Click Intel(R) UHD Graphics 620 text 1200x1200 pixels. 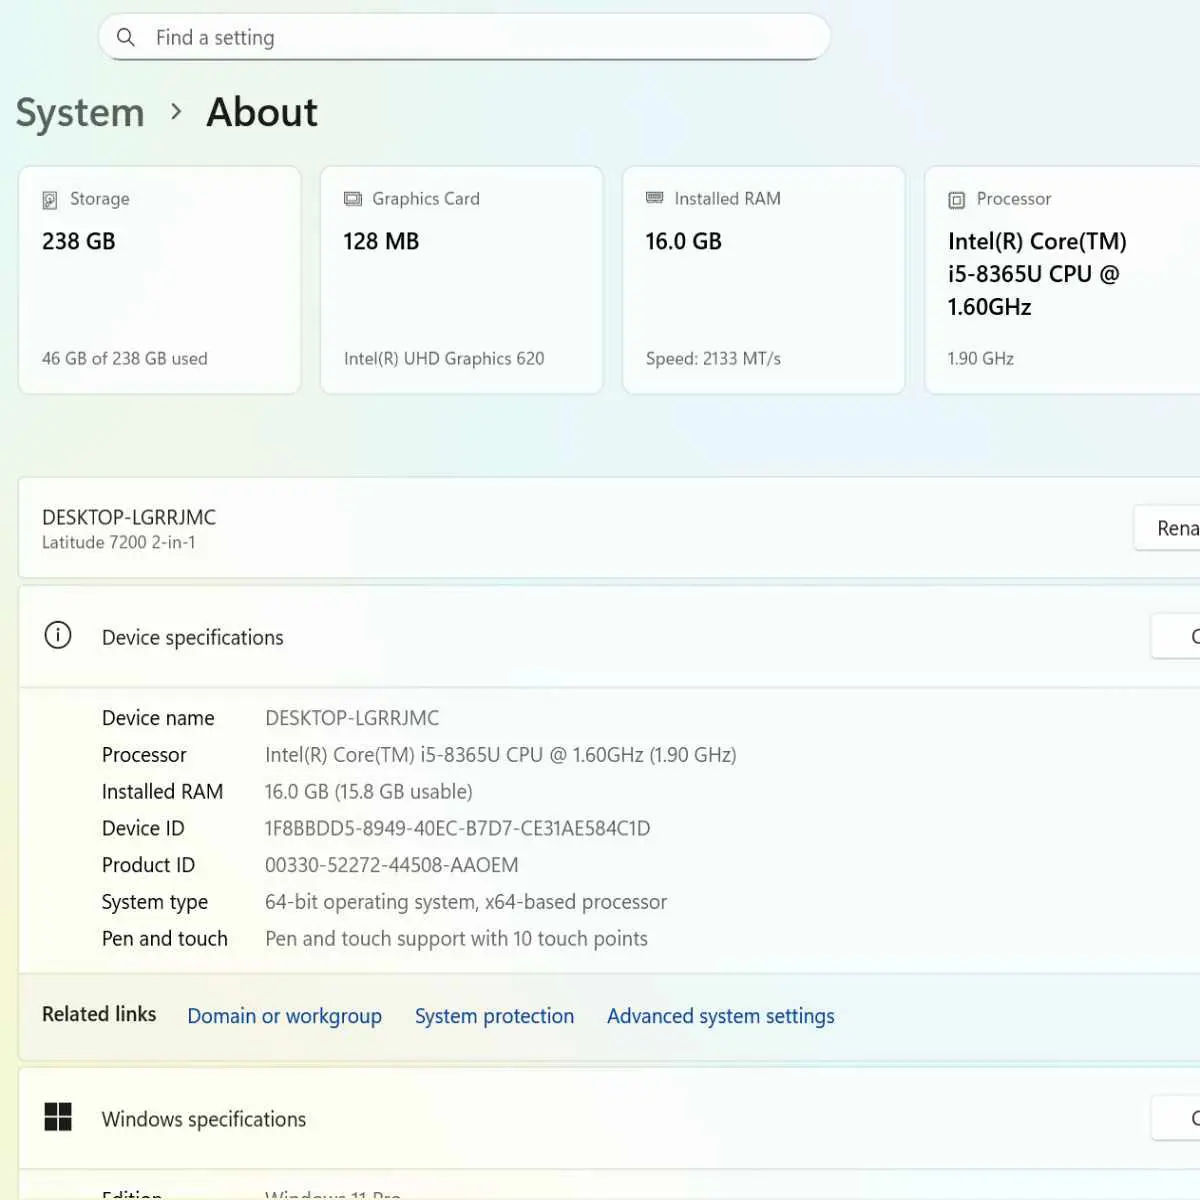point(444,358)
